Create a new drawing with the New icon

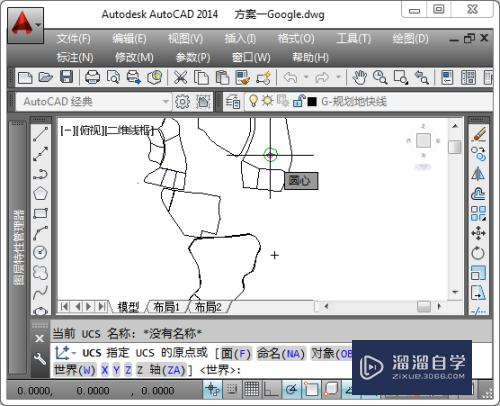coord(25,78)
